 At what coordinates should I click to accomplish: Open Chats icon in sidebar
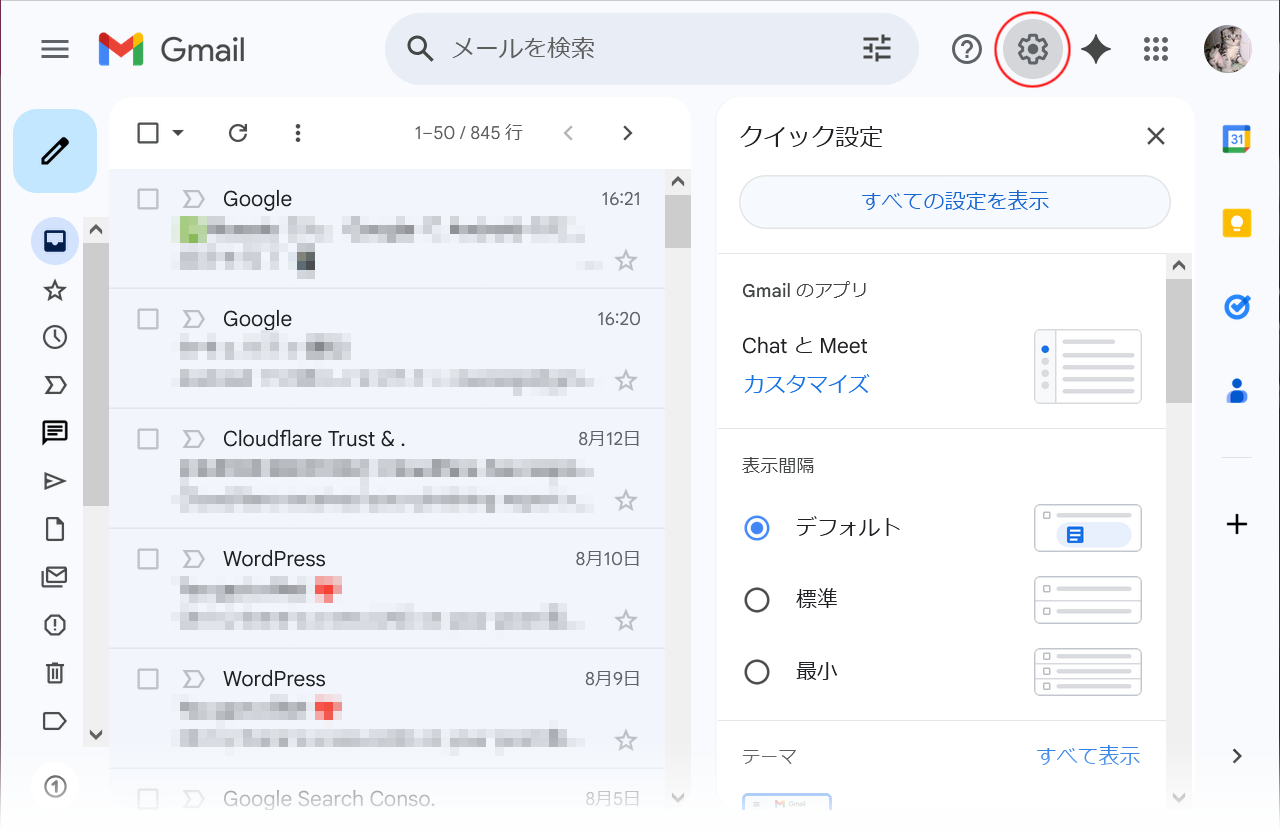55,433
